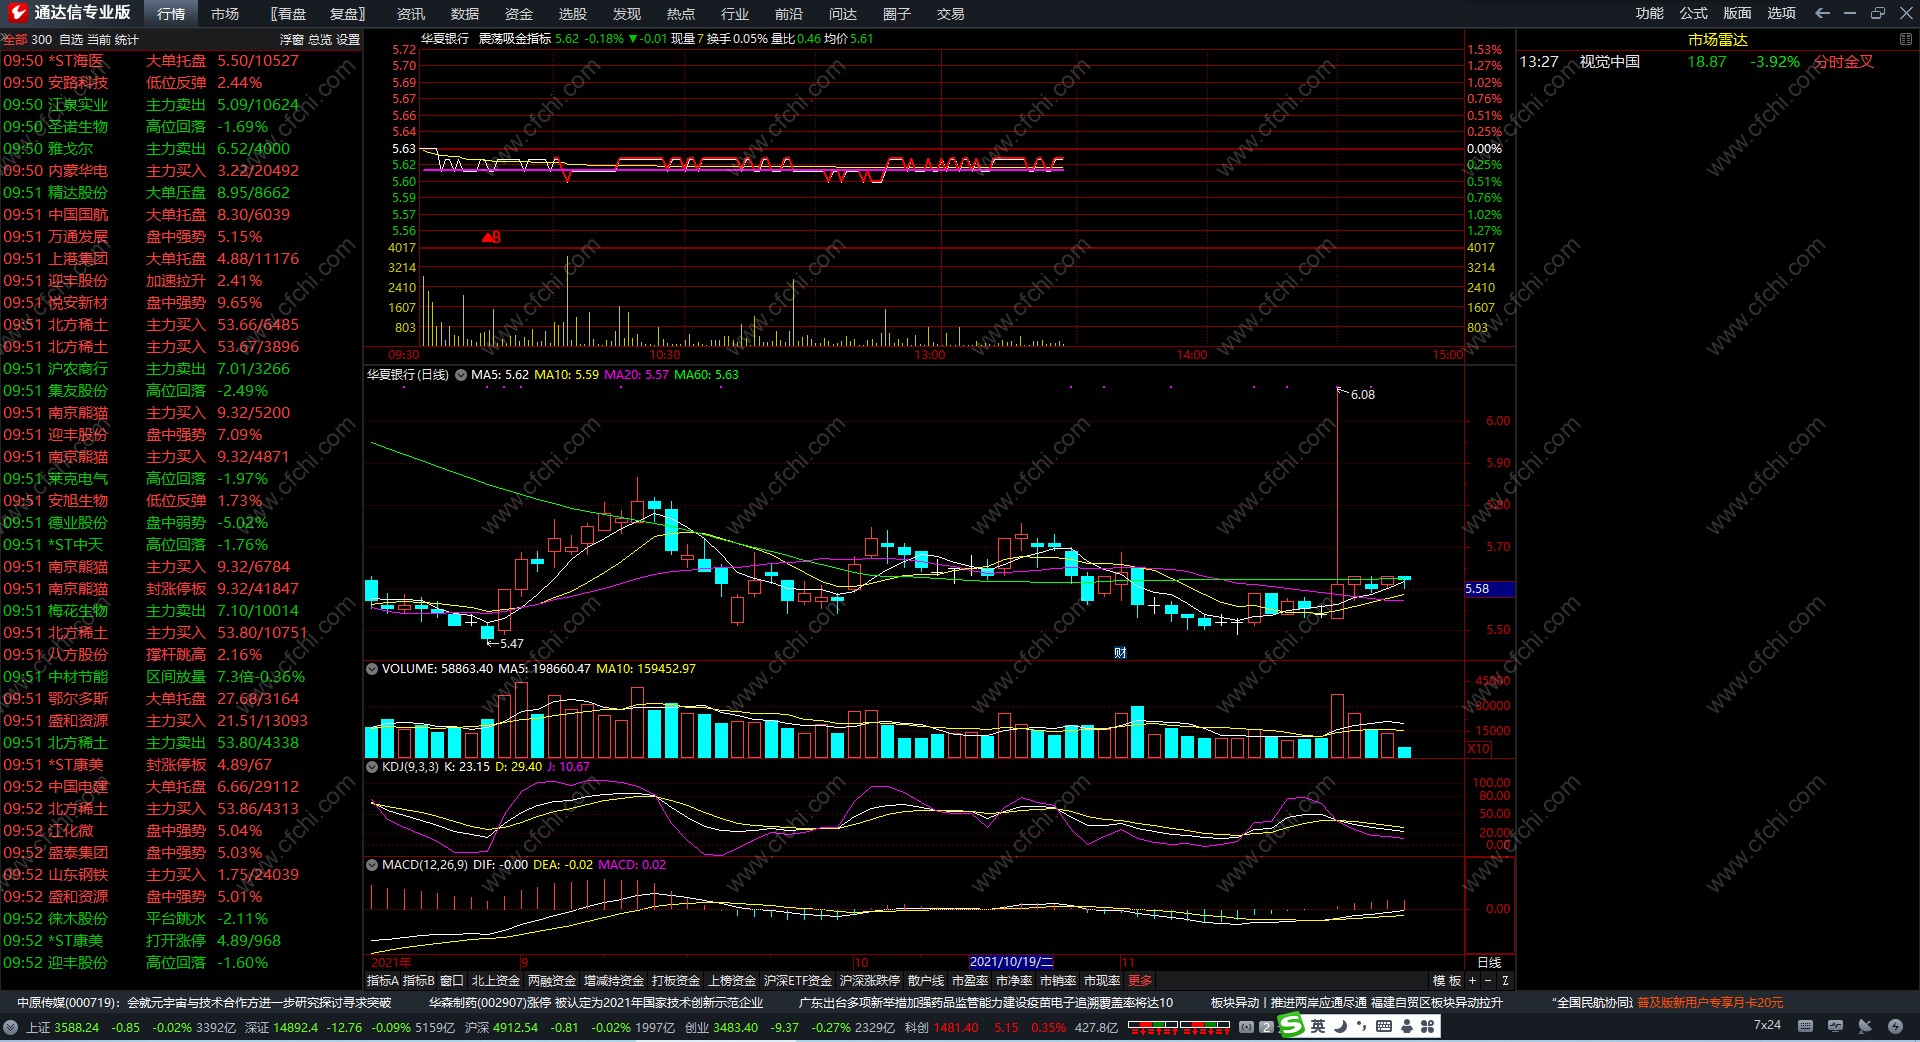The width and height of the screenshot is (1920, 1042).
Task: Click the minus button beside 模板
Action: coord(1488,981)
